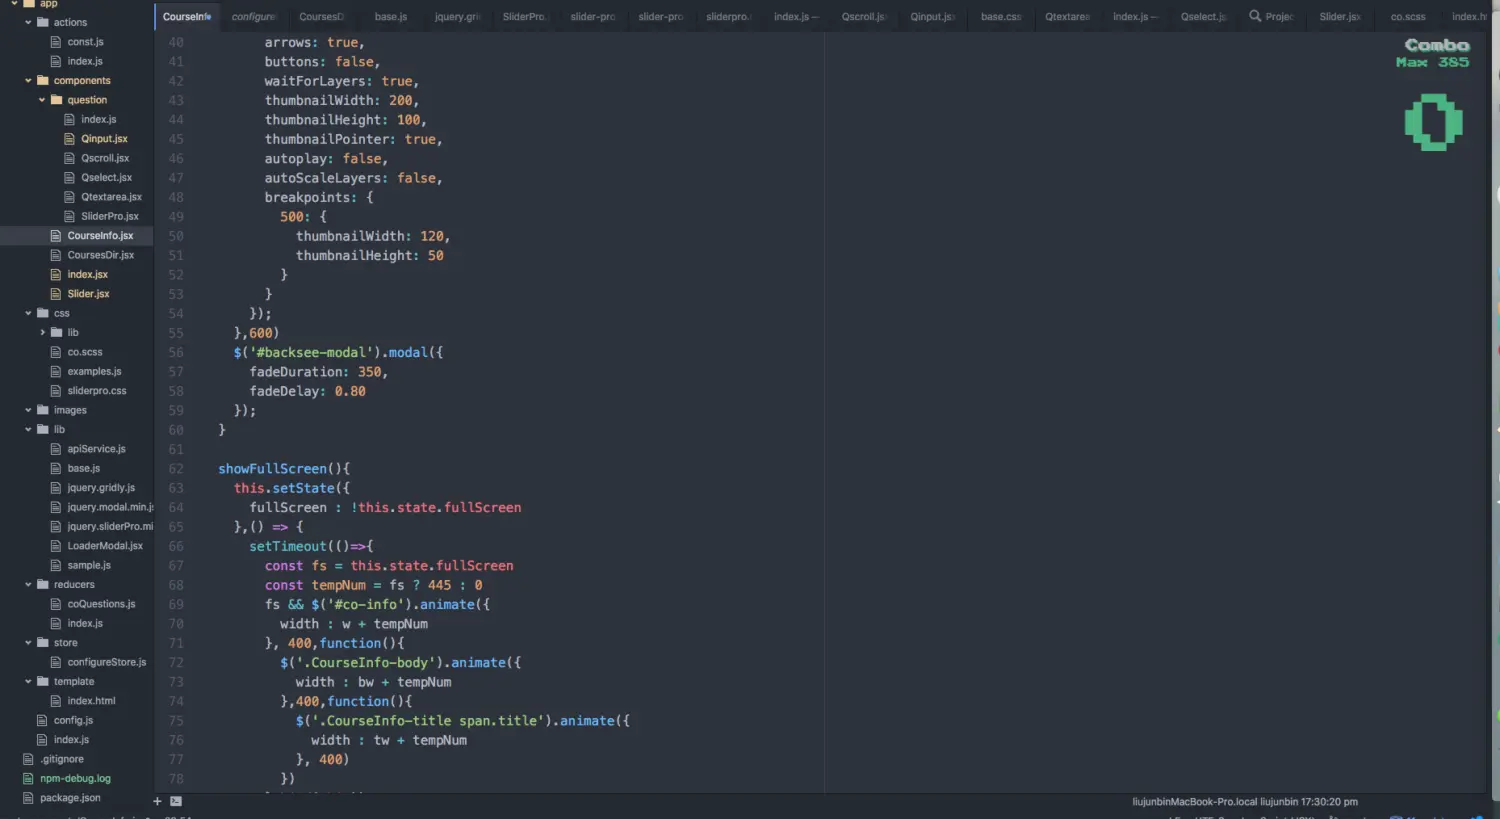Collapse the question folder chevron
The height and width of the screenshot is (819, 1500).
coord(42,100)
